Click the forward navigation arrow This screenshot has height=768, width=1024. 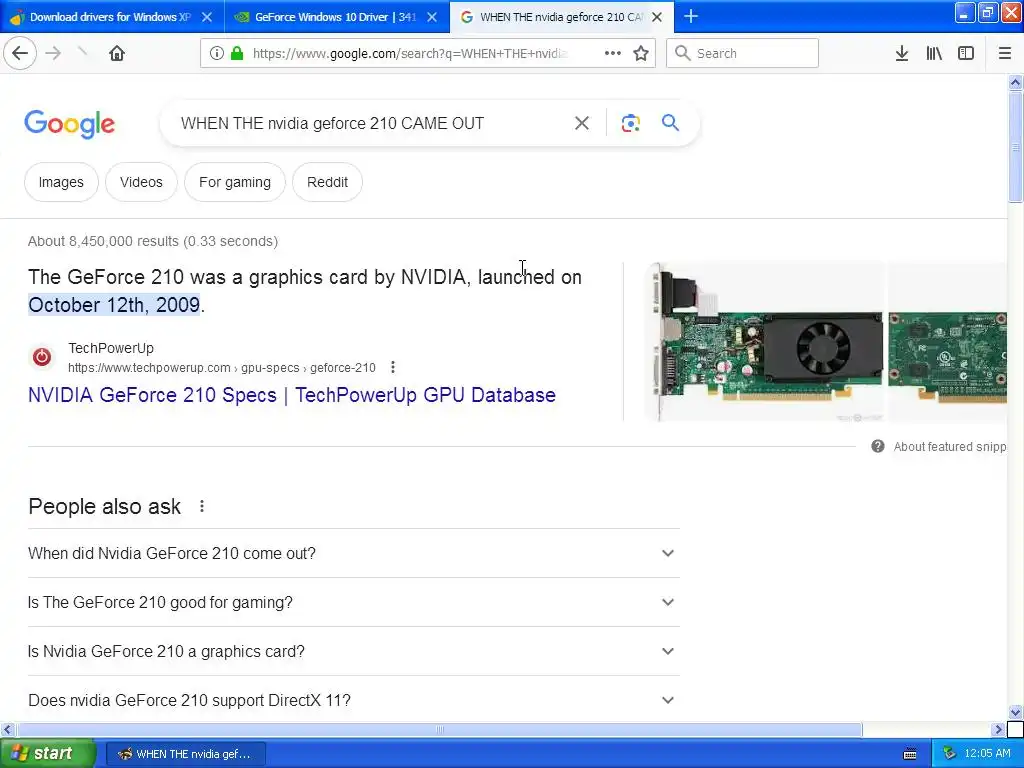tap(54, 53)
